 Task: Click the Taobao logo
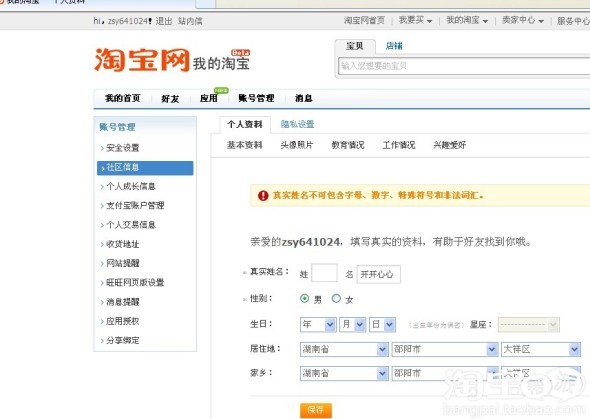[141, 60]
